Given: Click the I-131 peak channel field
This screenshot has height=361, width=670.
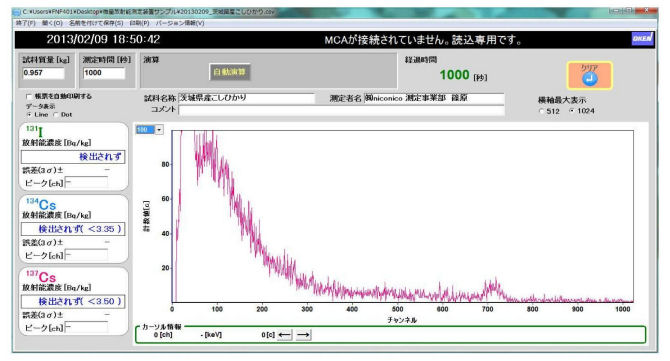Looking at the screenshot, I should pos(86,183).
